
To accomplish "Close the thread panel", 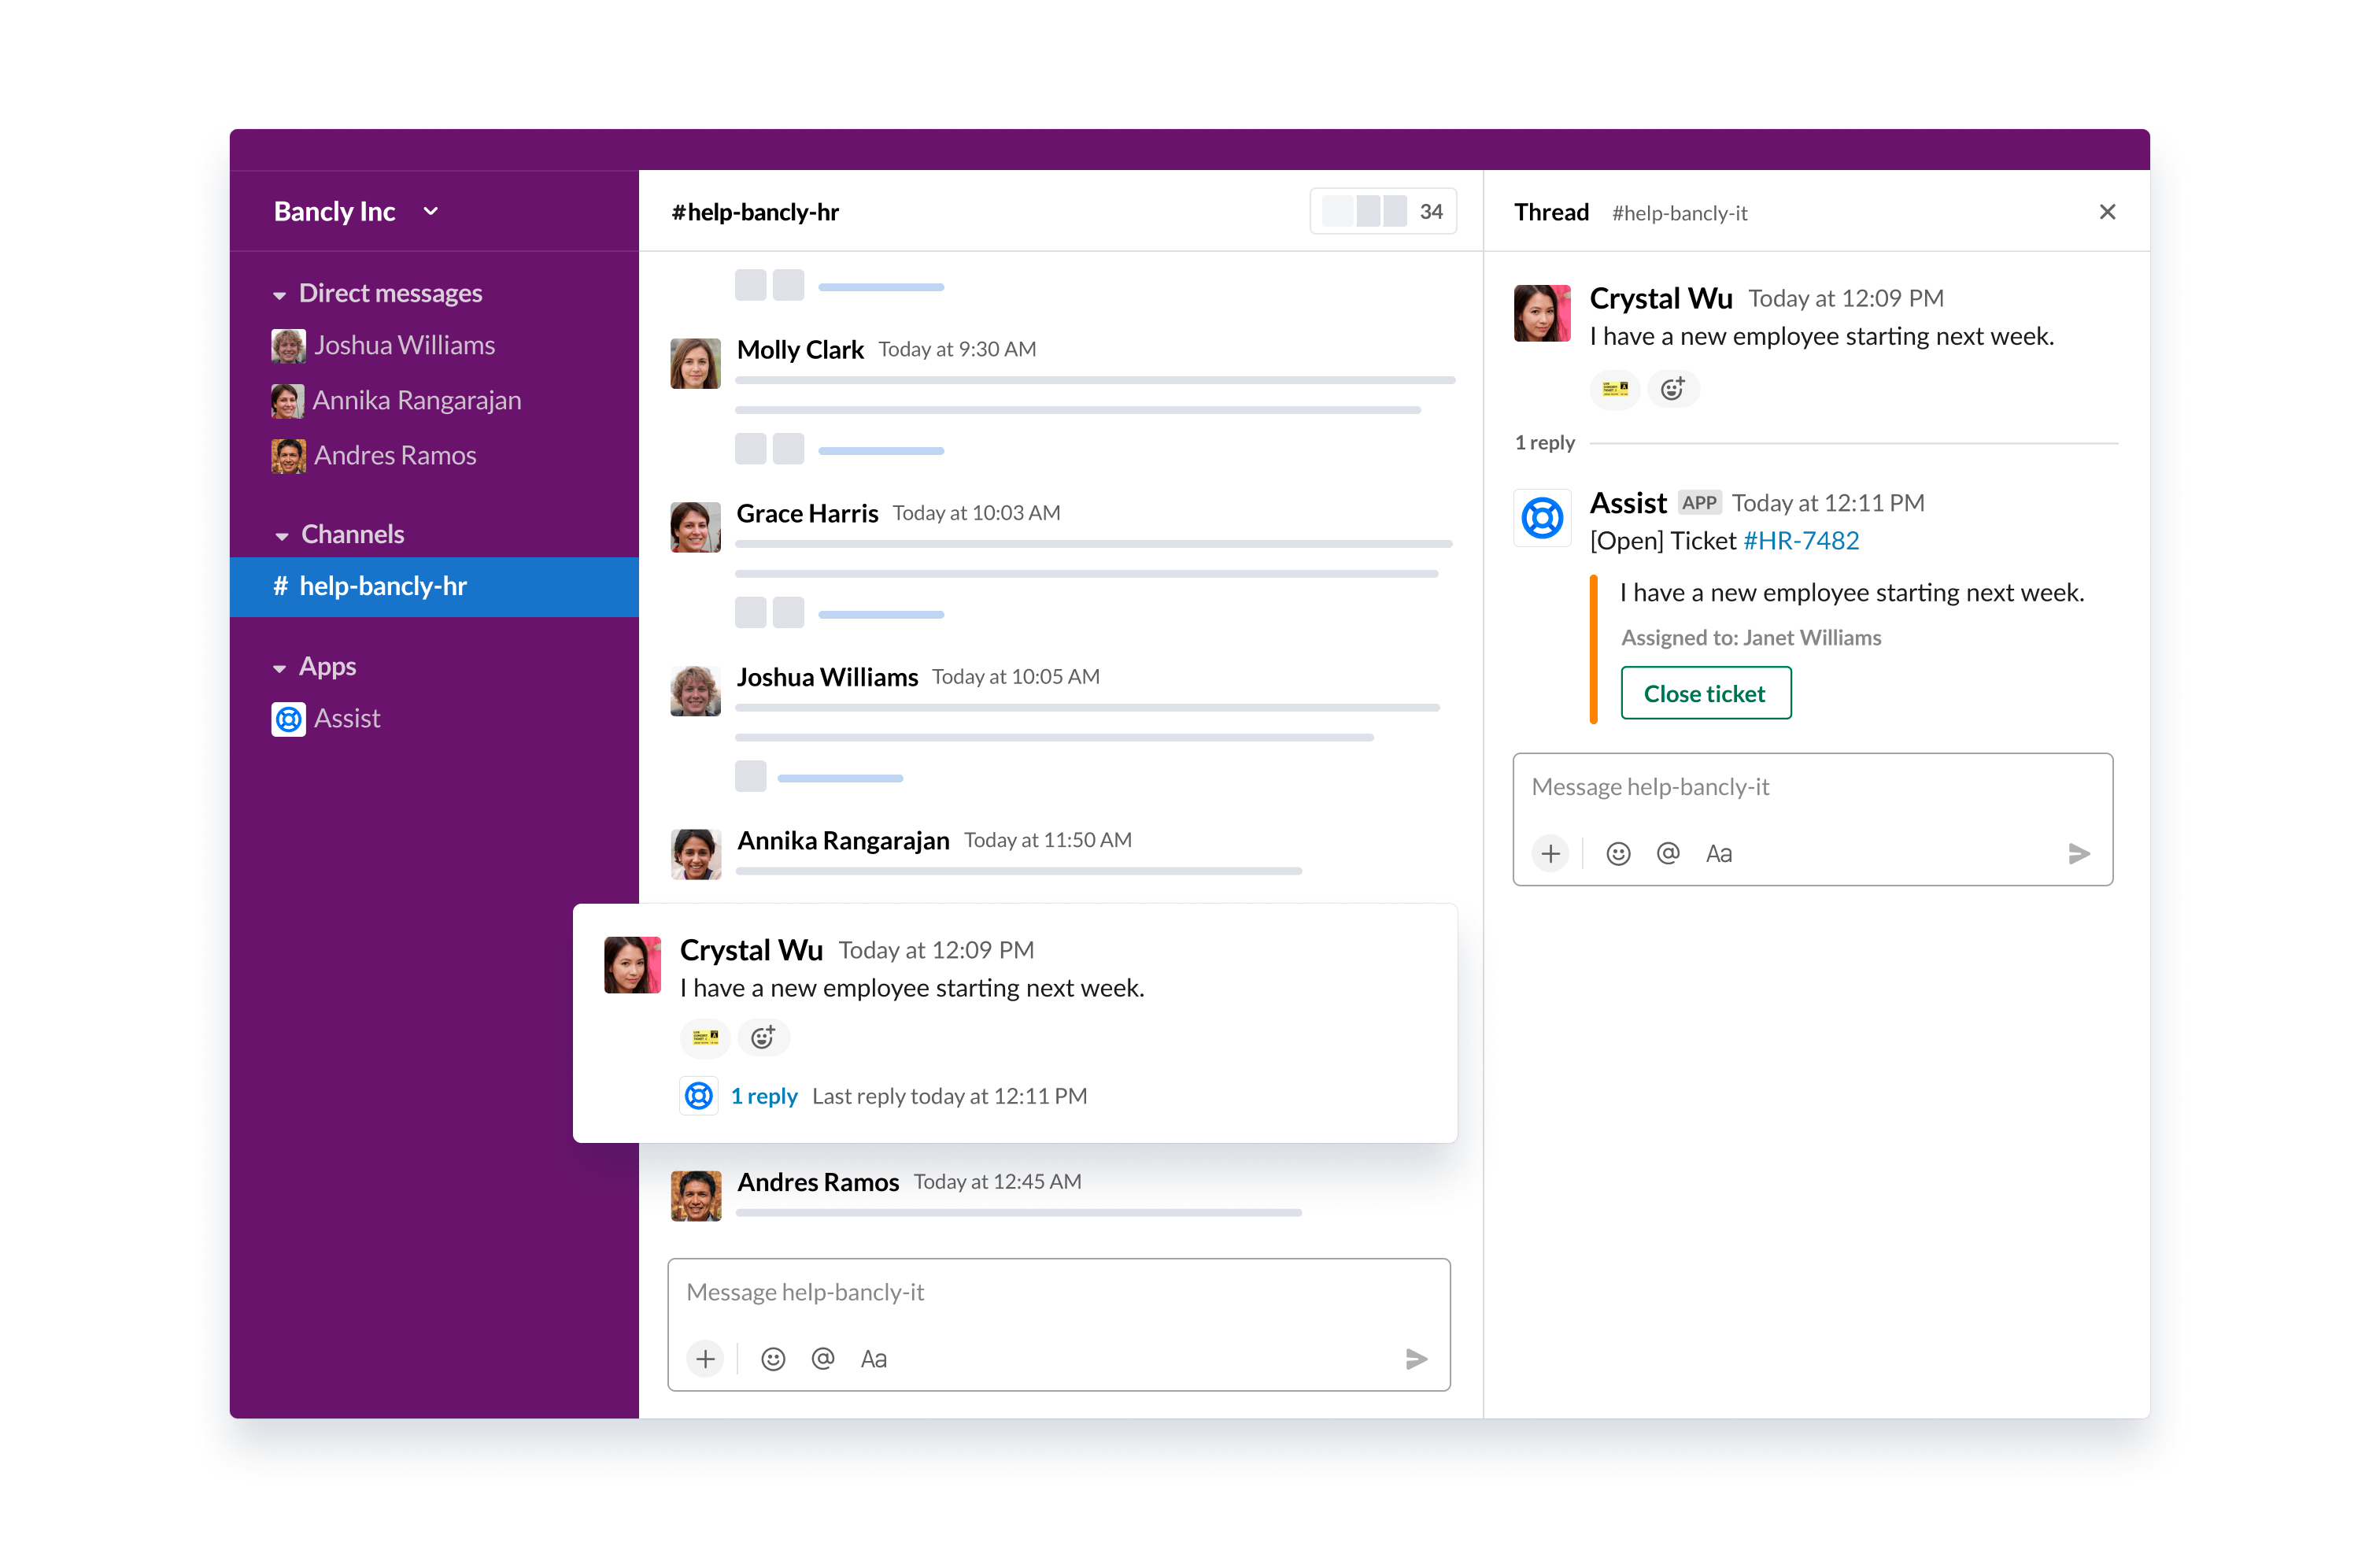I will (x=2108, y=212).
